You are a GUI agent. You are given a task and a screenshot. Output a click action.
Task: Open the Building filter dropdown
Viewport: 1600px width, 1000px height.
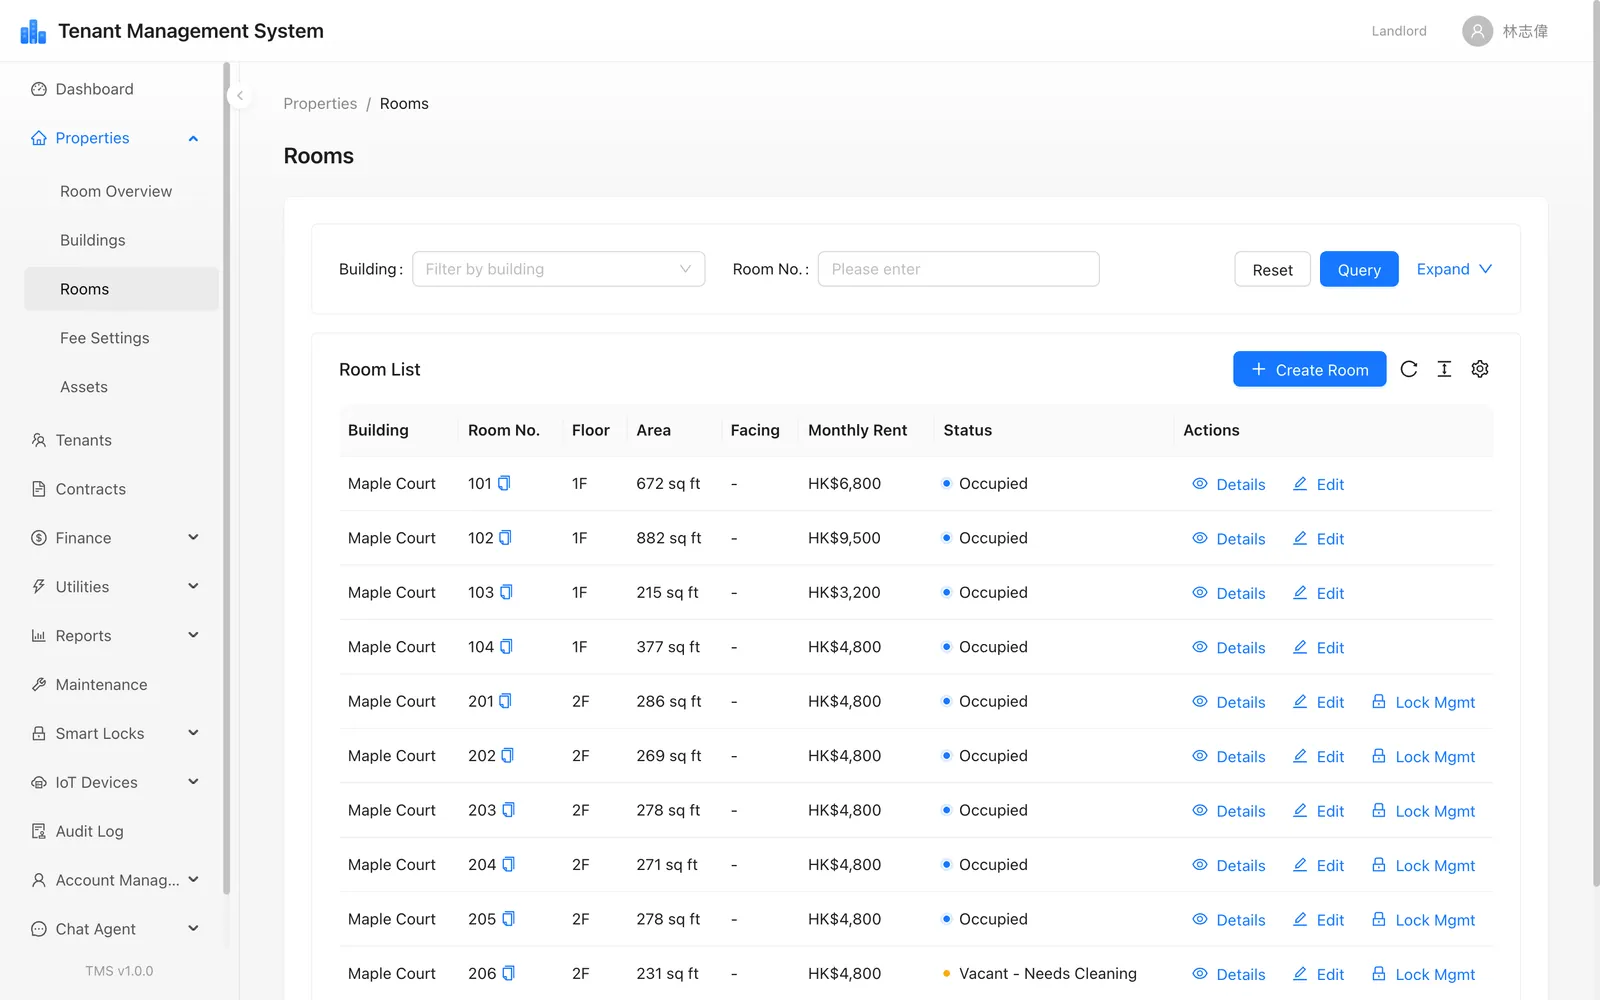click(x=558, y=269)
